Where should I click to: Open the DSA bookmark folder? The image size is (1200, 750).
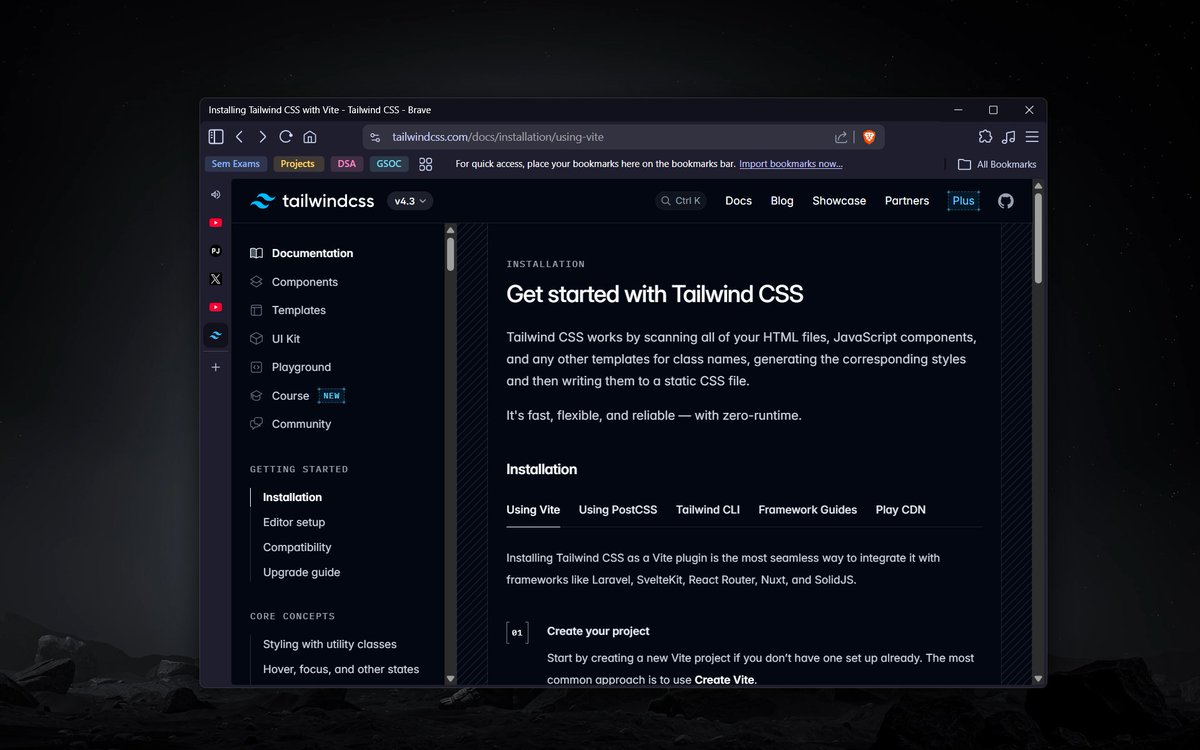(x=347, y=164)
